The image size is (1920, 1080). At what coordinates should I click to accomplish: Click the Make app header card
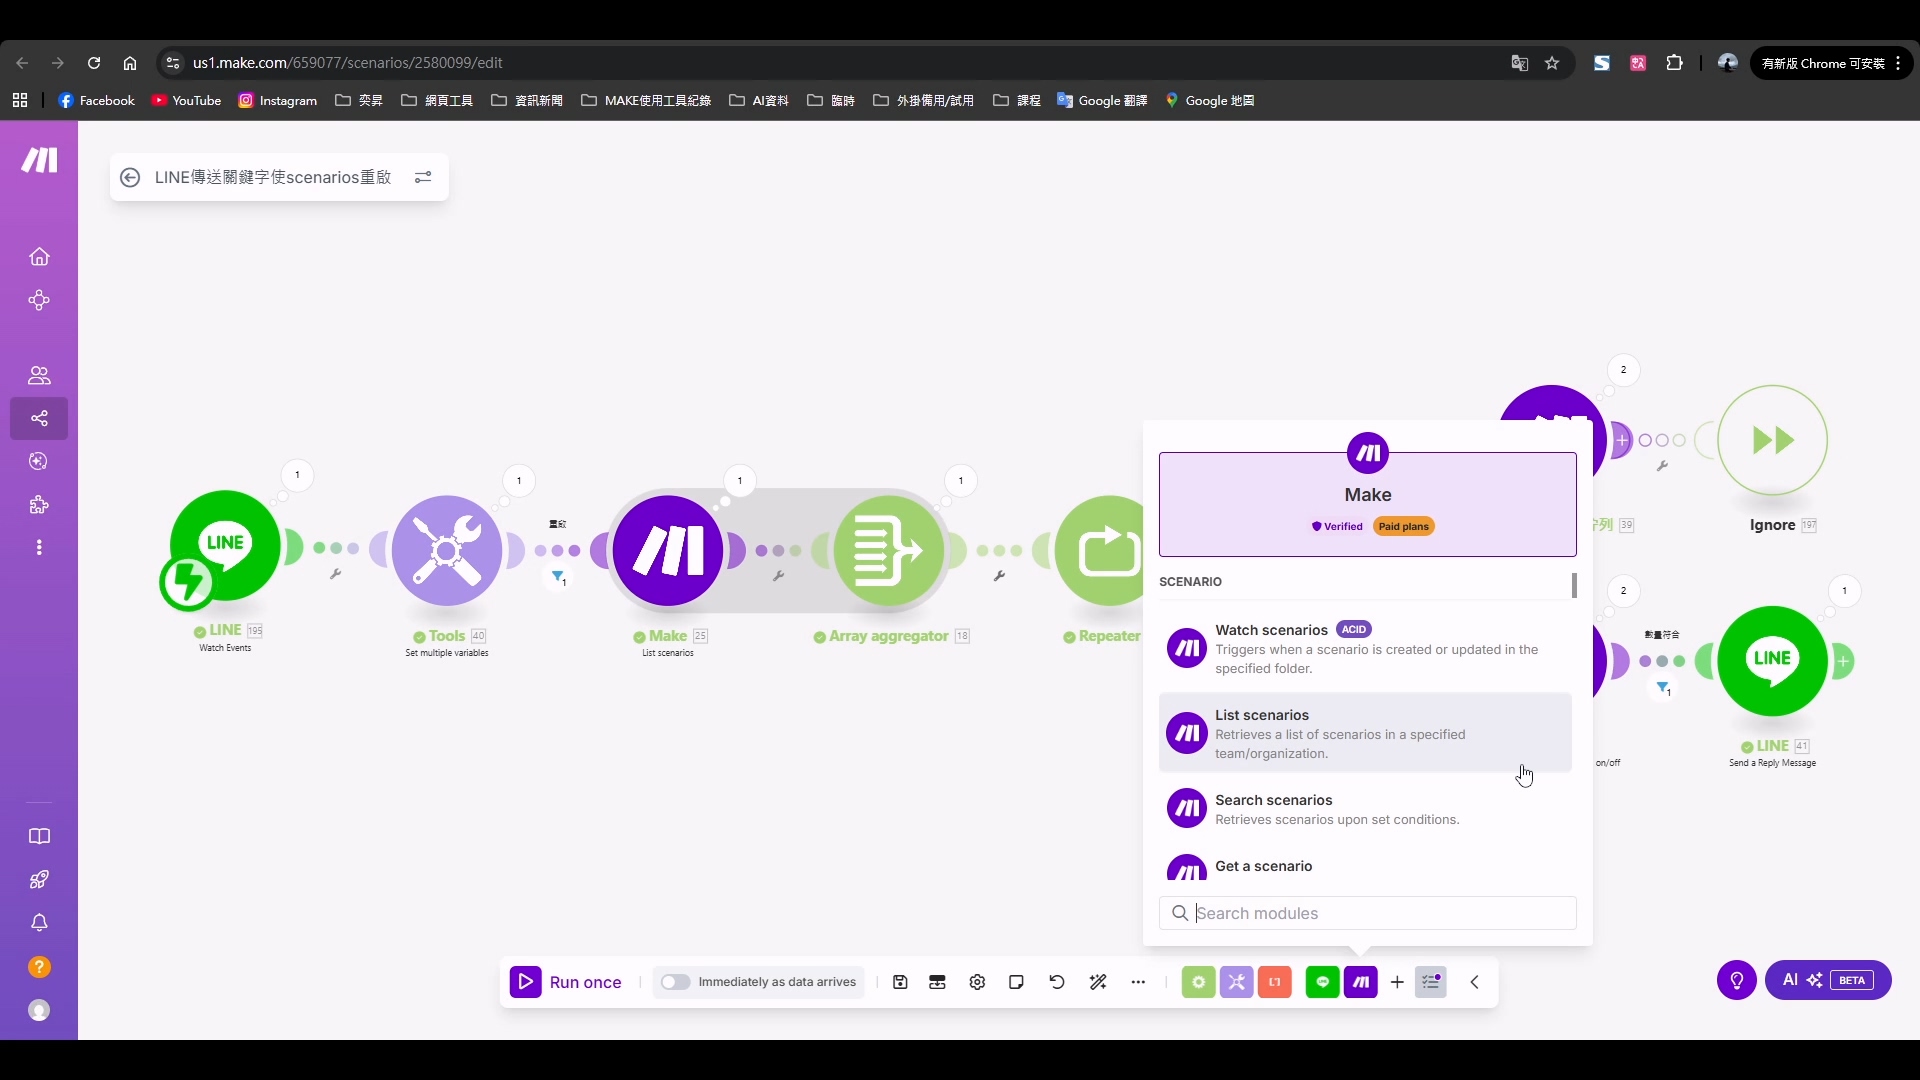tap(1367, 504)
